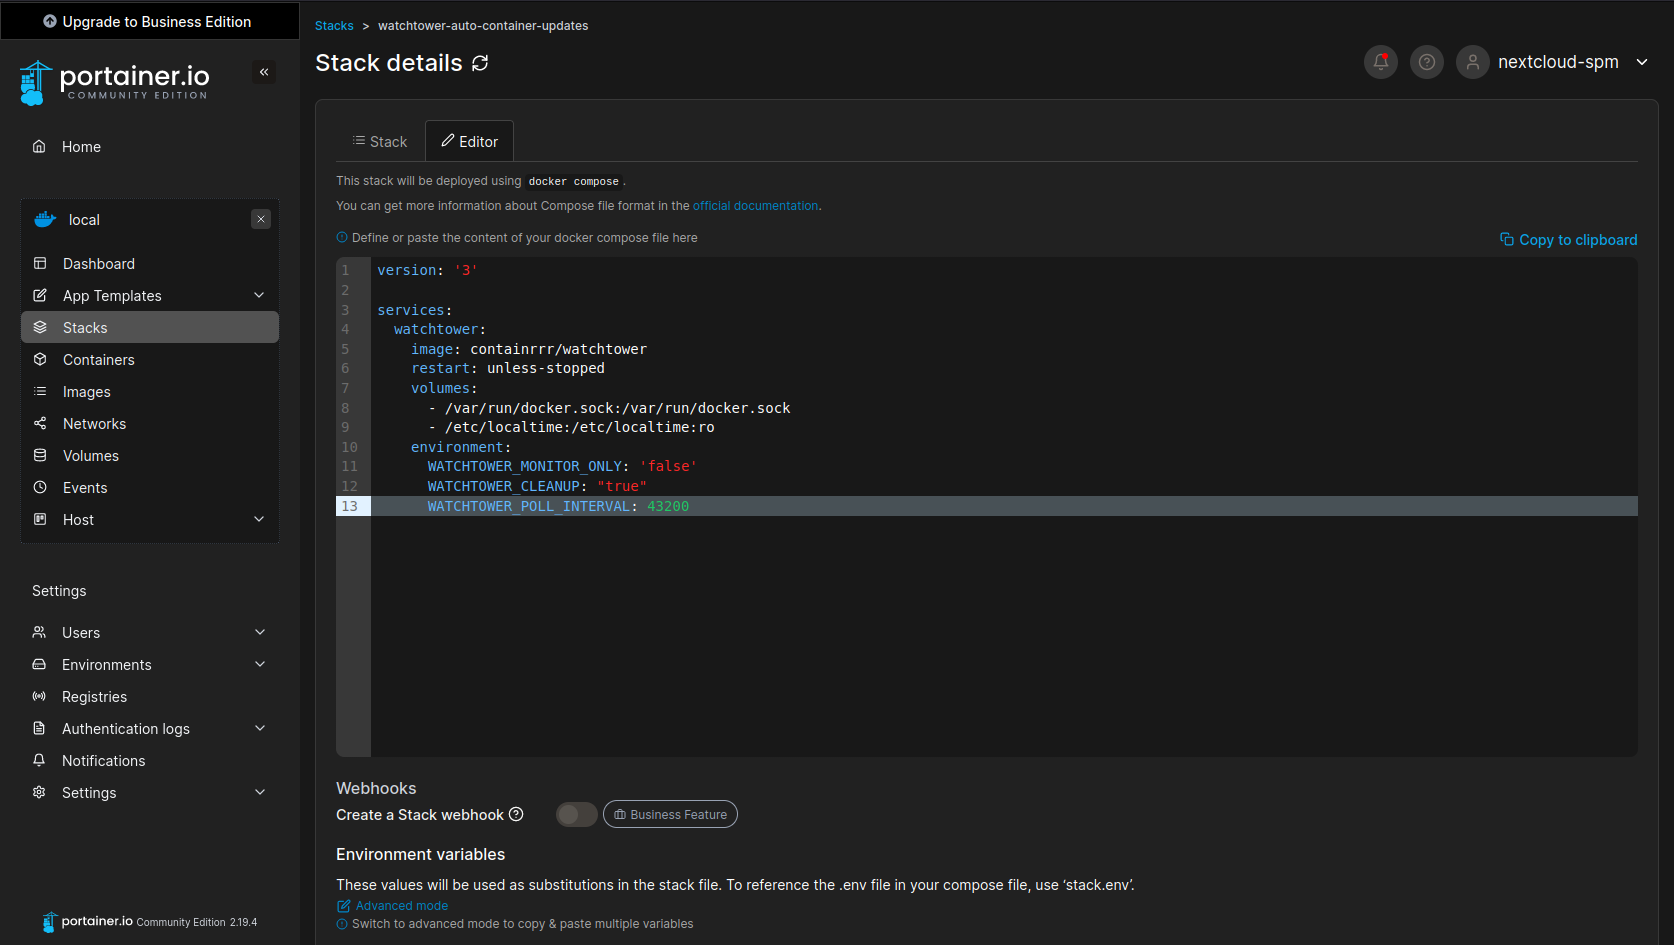Click the Advanced mode link

(401, 906)
